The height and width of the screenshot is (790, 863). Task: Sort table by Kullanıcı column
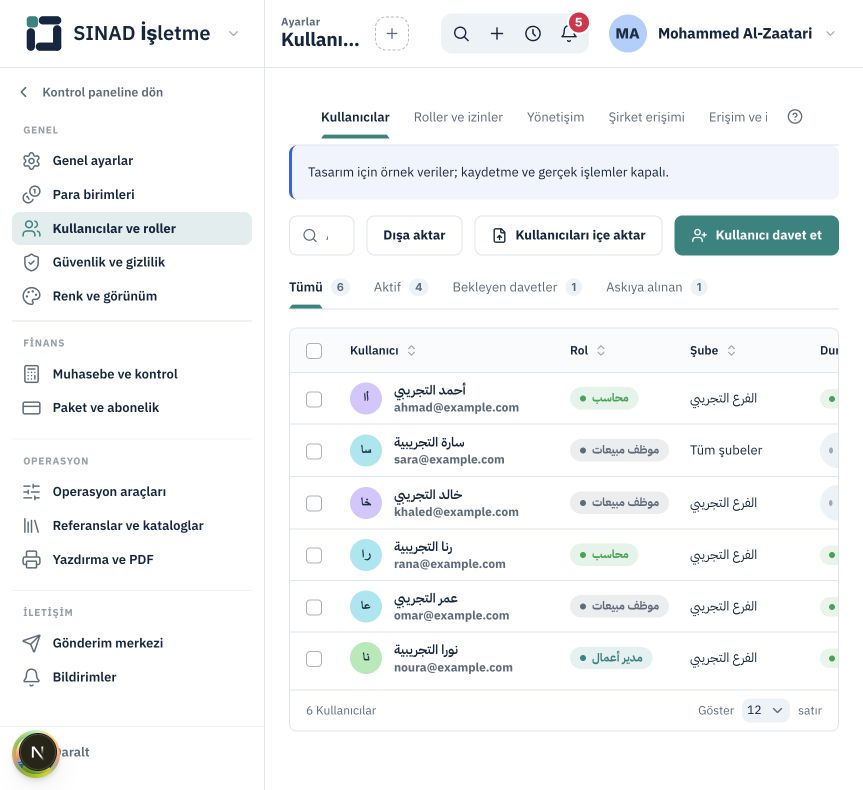pyautogui.click(x=383, y=351)
